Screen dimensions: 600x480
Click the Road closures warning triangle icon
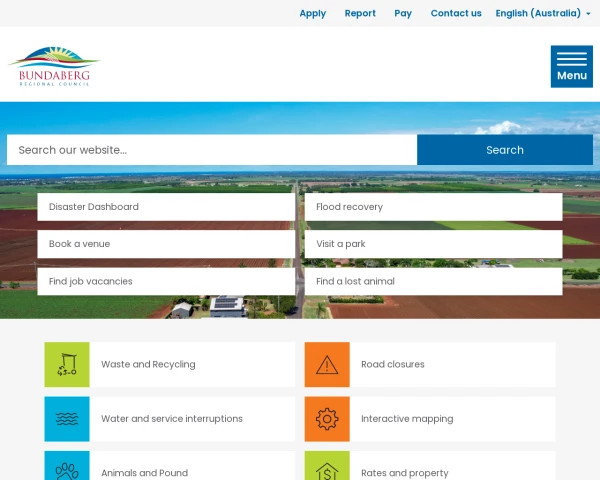(x=327, y=364)
